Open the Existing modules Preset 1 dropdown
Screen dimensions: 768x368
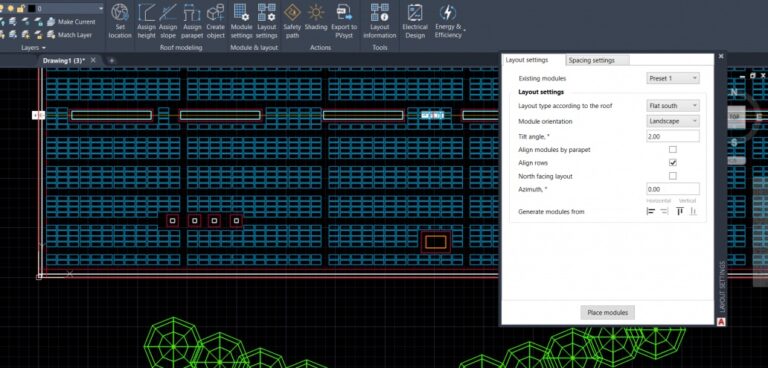[x=672, y=78]
